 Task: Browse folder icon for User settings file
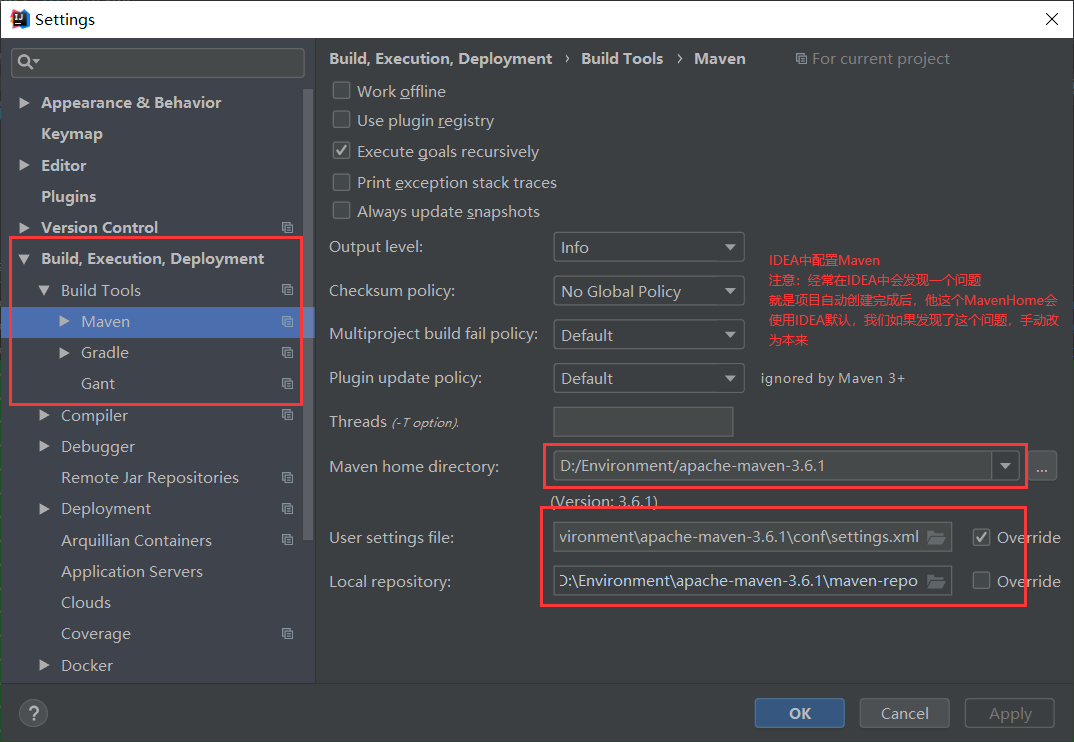pyautogui.click(x=936, y=537)
